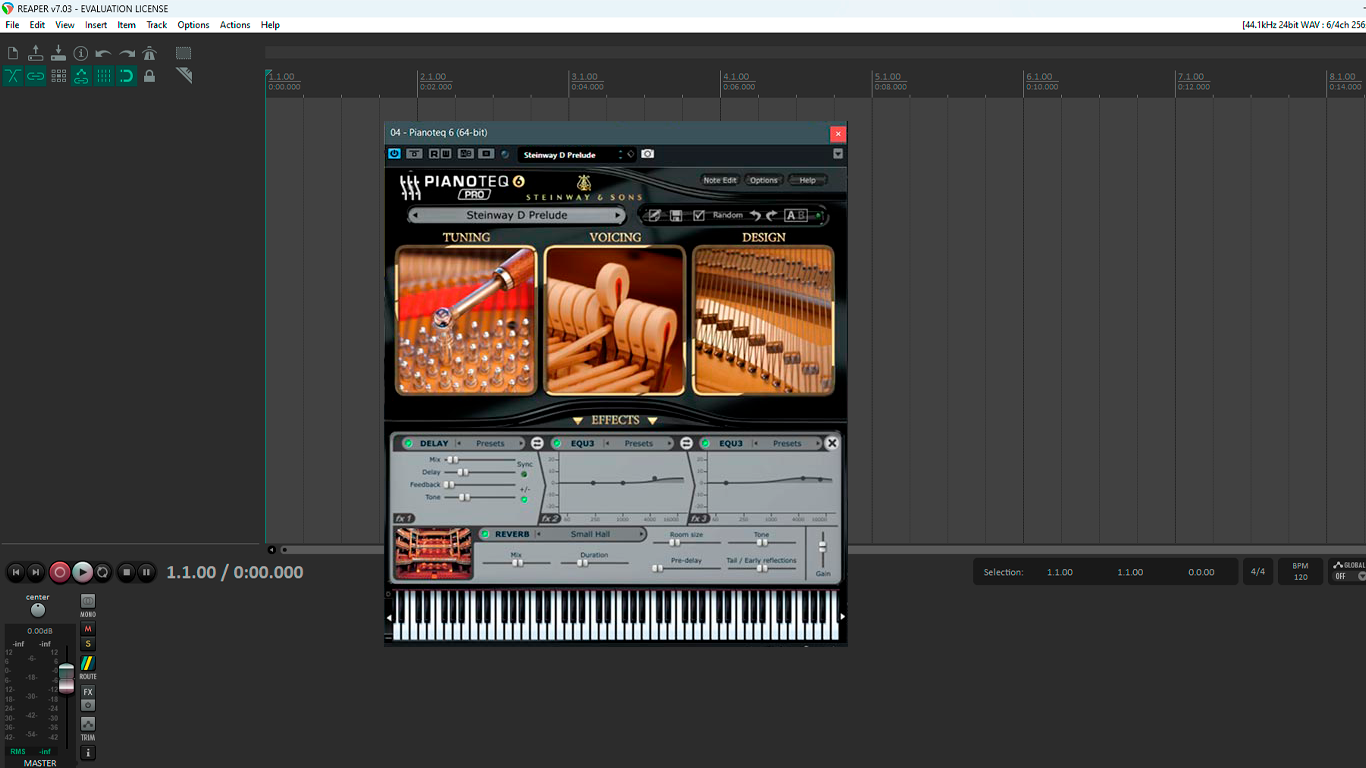
Task: Toggle the Reverb on/off LED
Action: (485, 534)
